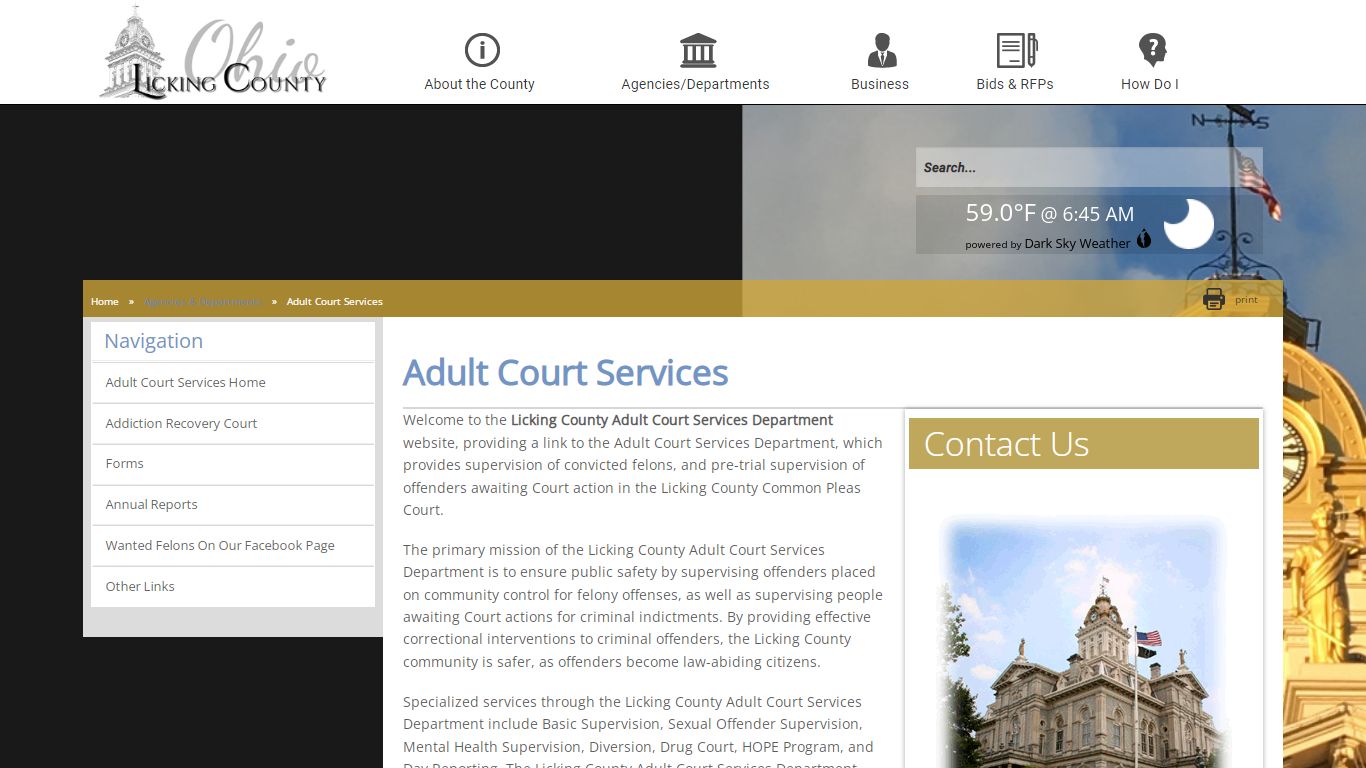Open the Annual Reports link
Screen dimensions: 1366x768
[233, 505]
